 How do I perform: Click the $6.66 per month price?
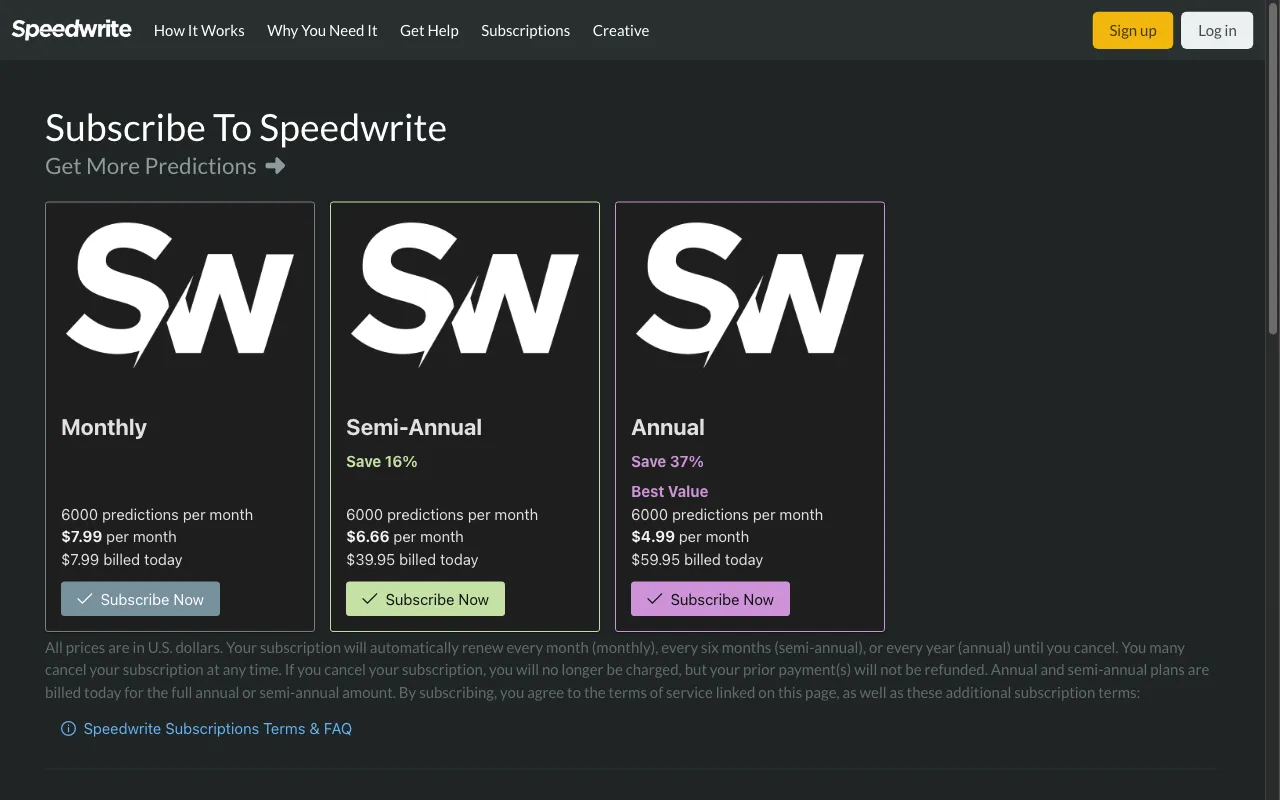[404, 537]
